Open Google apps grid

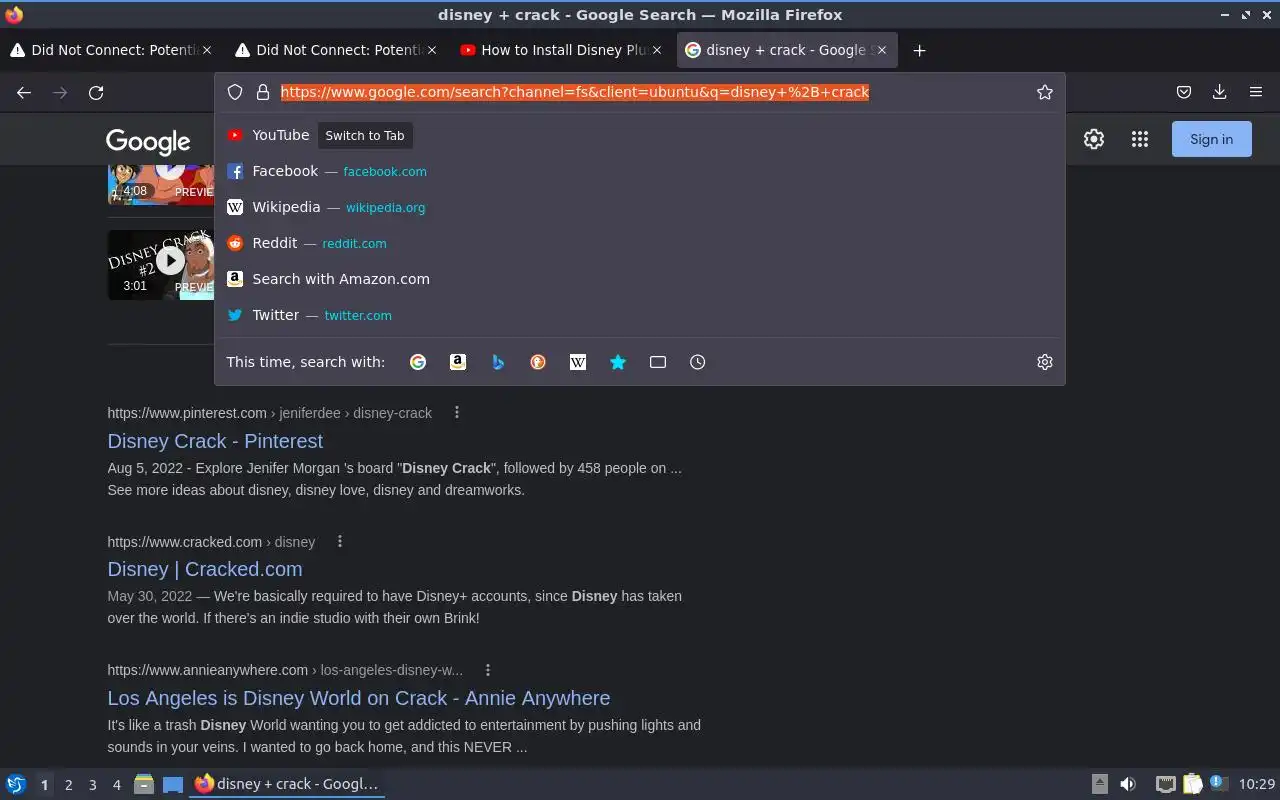click(1140, 139)
